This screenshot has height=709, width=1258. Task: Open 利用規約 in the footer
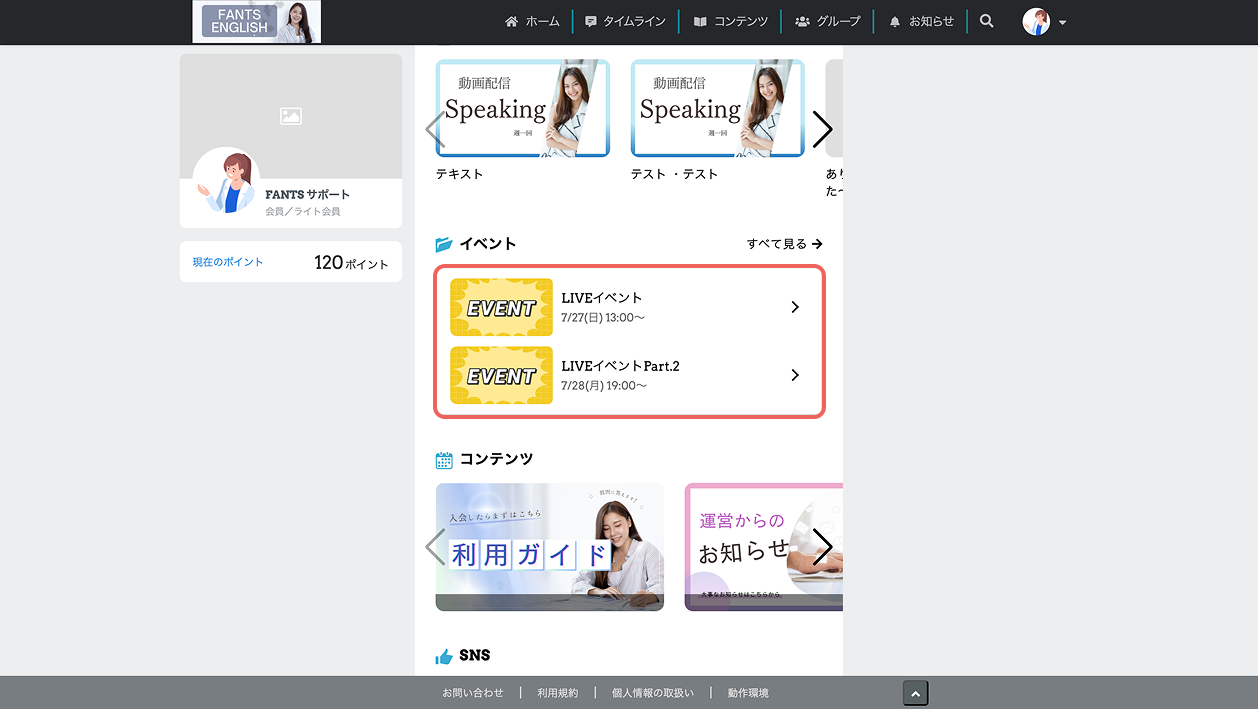(557, 693)
